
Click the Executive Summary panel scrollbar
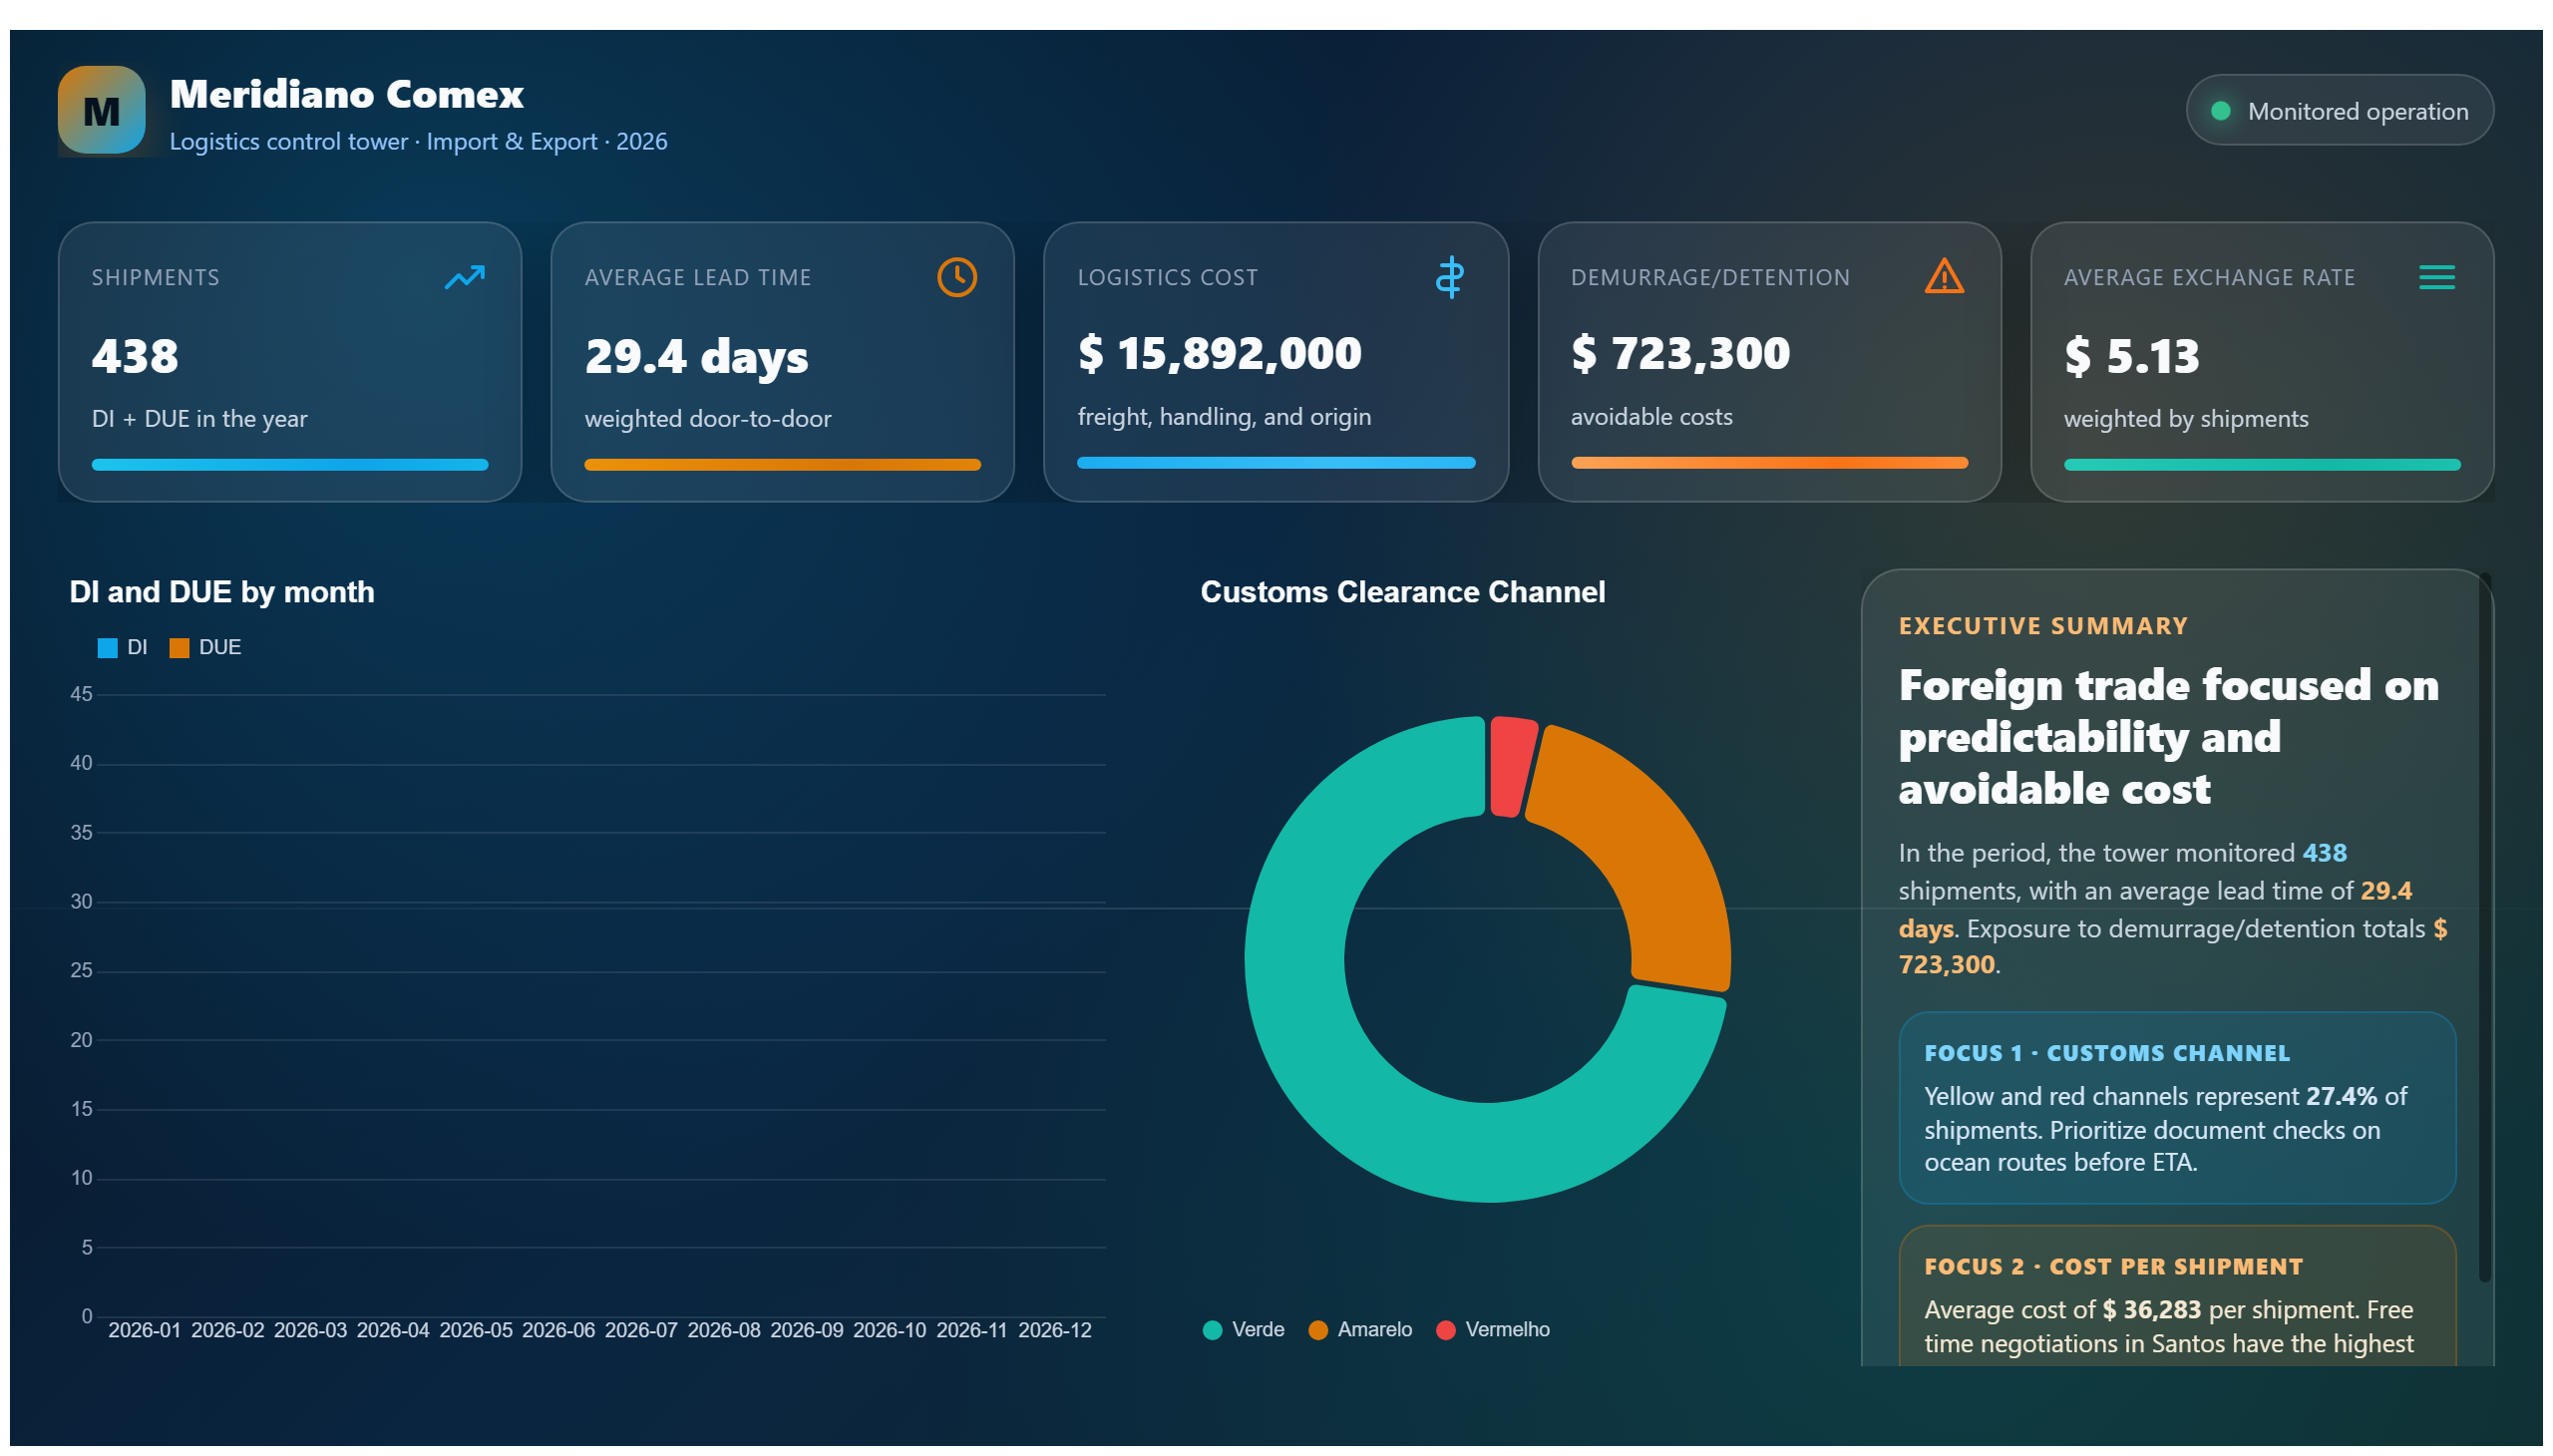(x=2483, y=927)
